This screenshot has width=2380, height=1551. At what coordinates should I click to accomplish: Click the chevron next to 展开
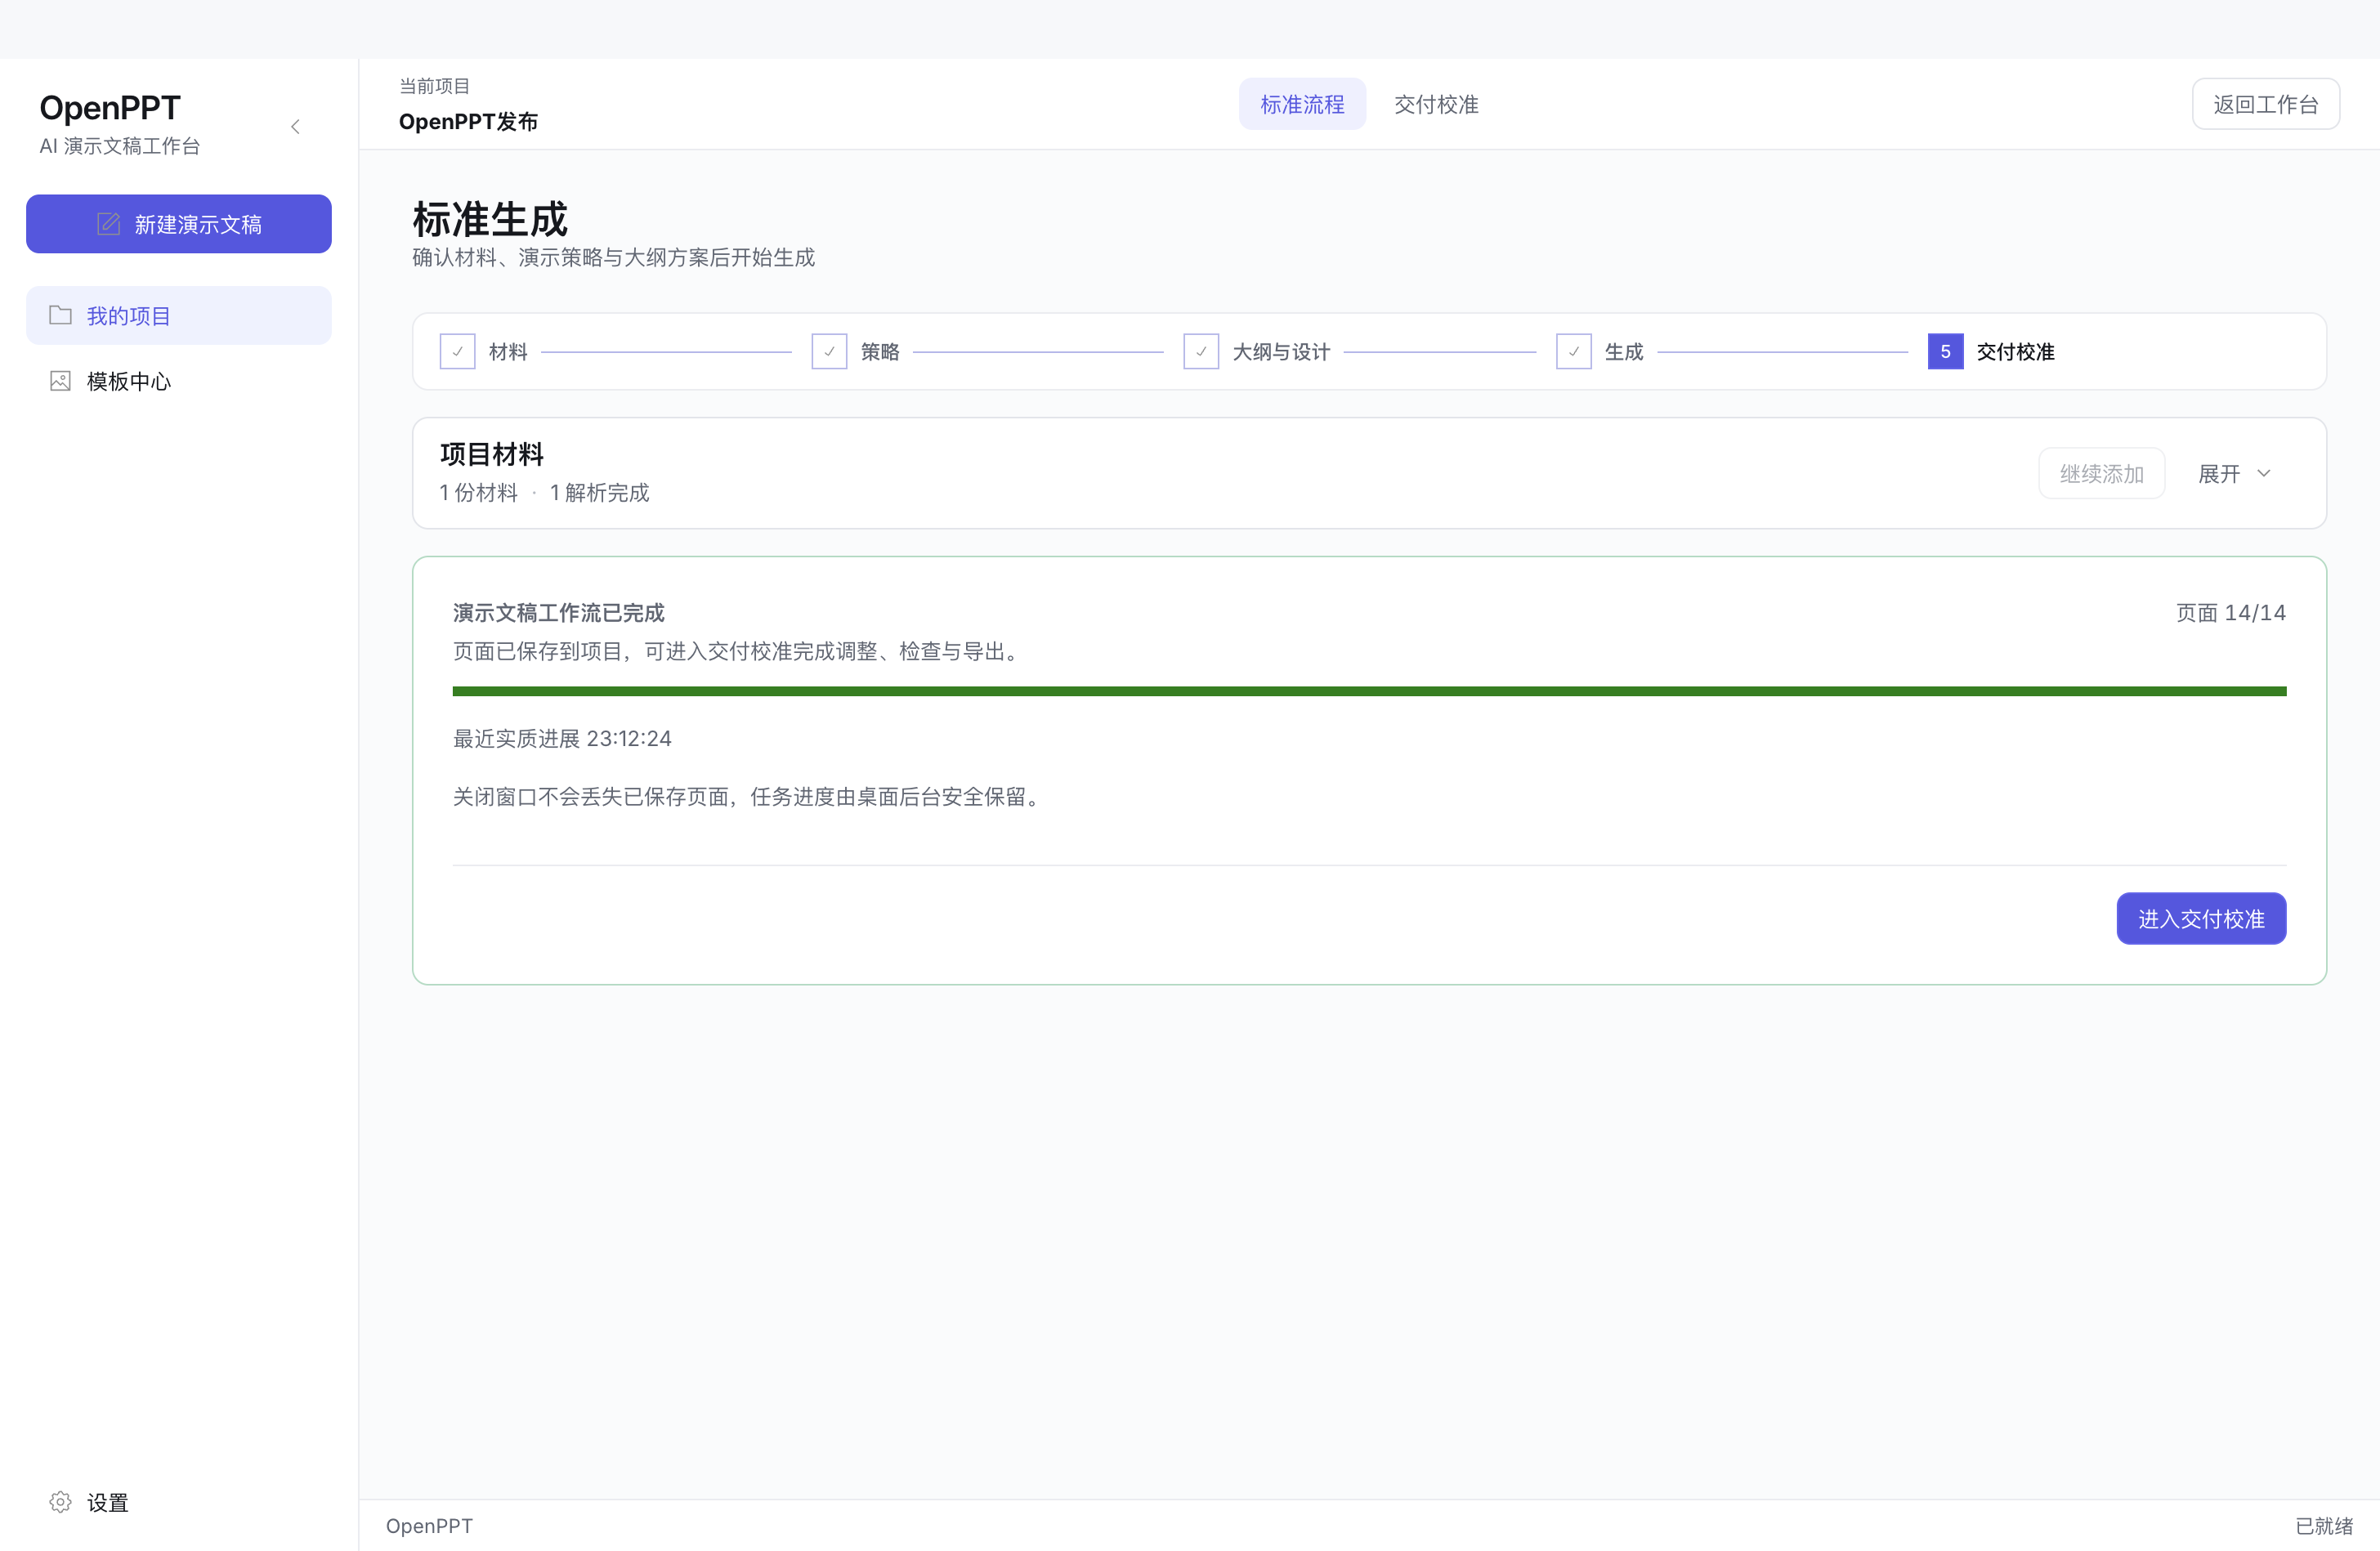(2264, 473)
